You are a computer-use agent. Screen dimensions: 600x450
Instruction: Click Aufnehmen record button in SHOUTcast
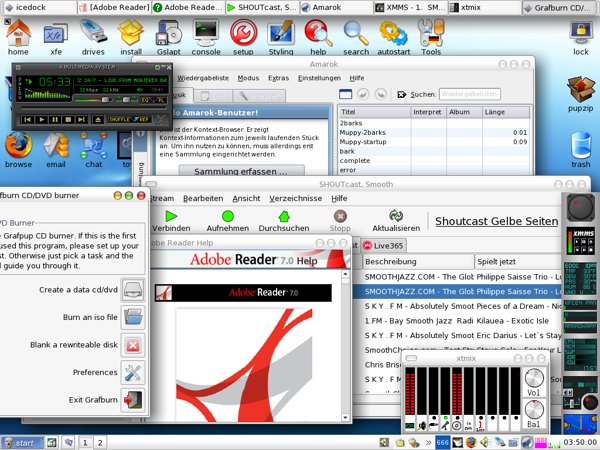coord(228,221)
